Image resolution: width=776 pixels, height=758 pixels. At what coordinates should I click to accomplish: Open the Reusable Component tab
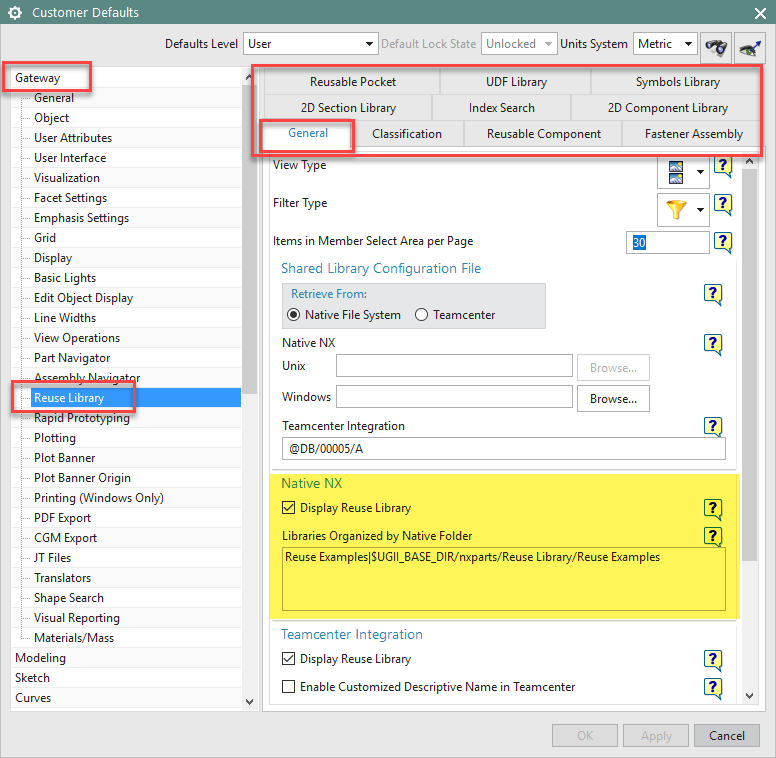[543, 134]
